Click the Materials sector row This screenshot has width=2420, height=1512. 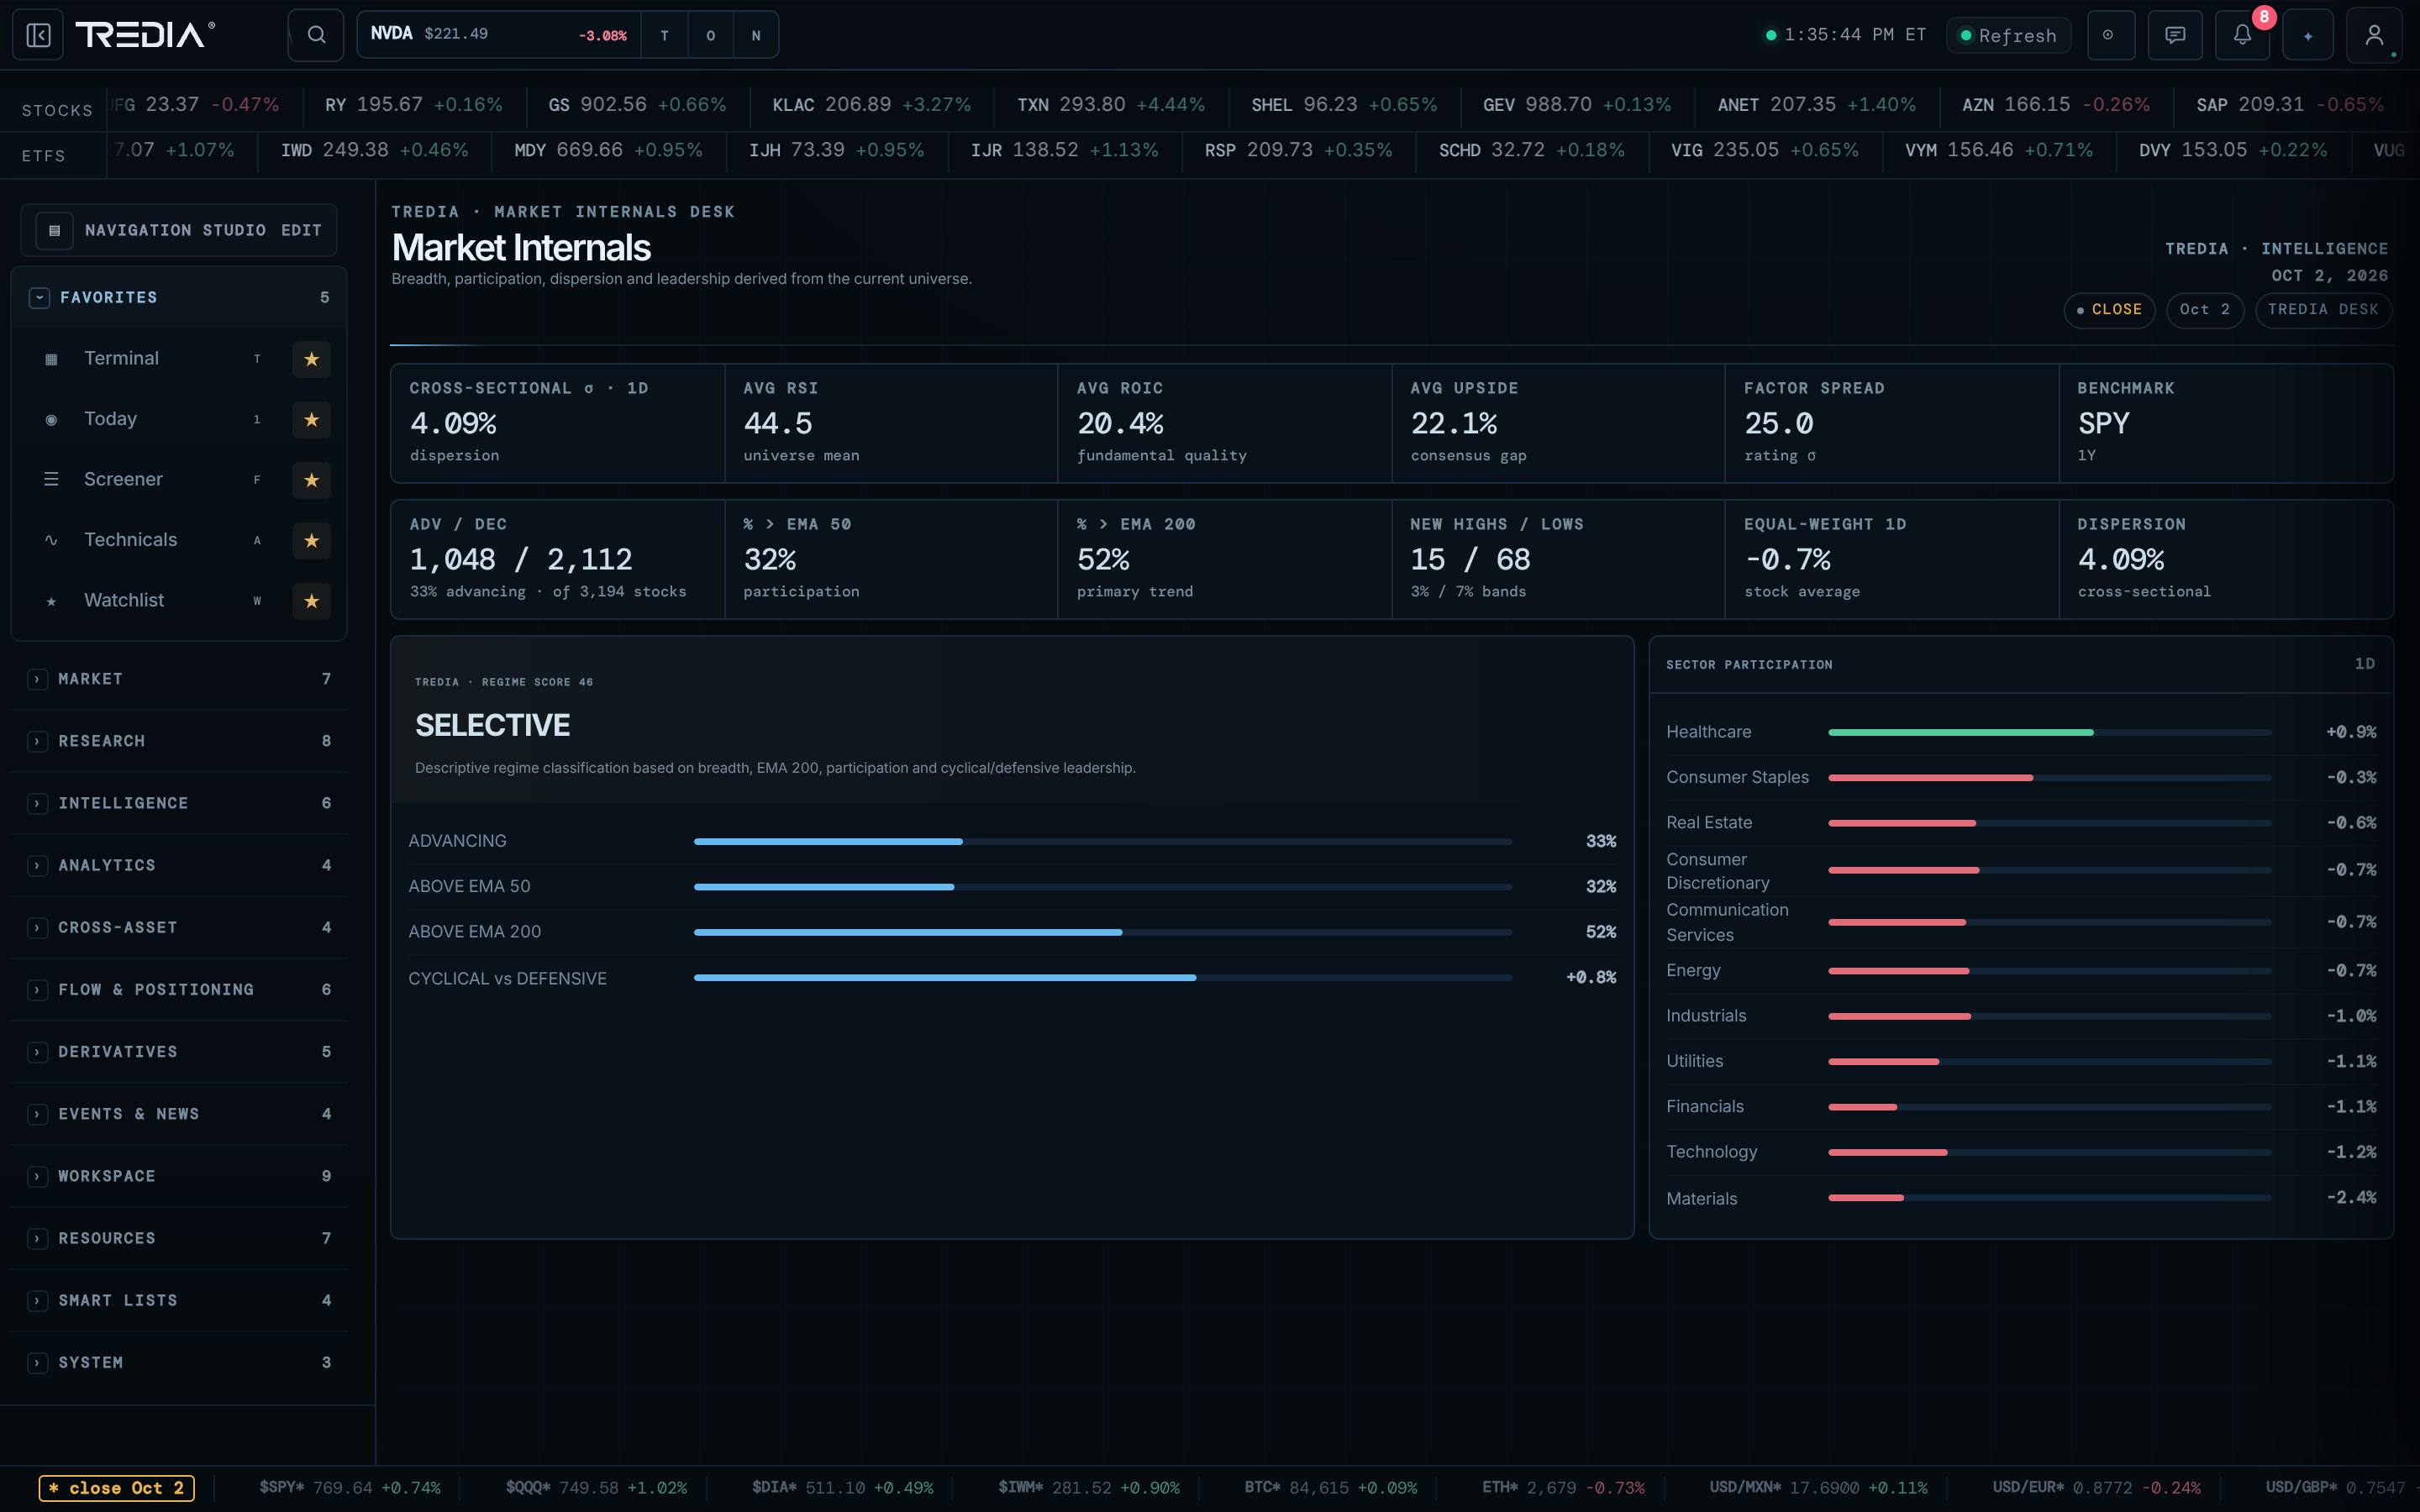pos(2020,1198)
